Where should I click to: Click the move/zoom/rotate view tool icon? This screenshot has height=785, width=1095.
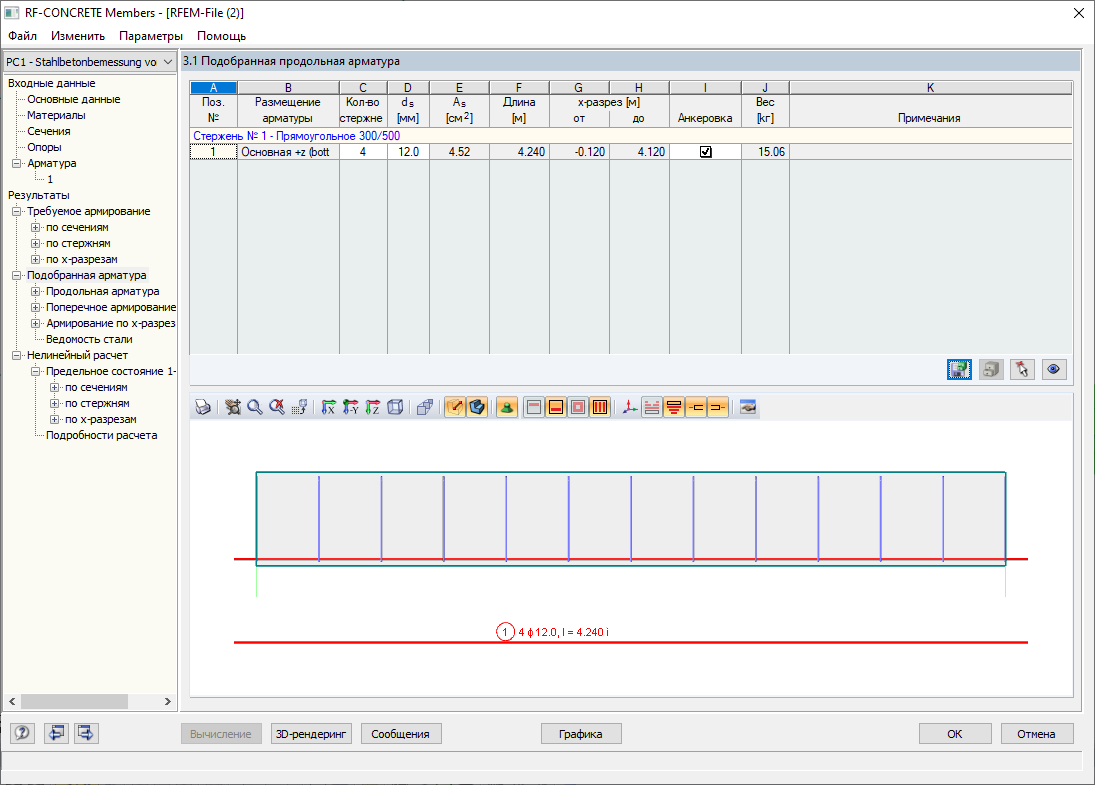[x=233, y=407]
